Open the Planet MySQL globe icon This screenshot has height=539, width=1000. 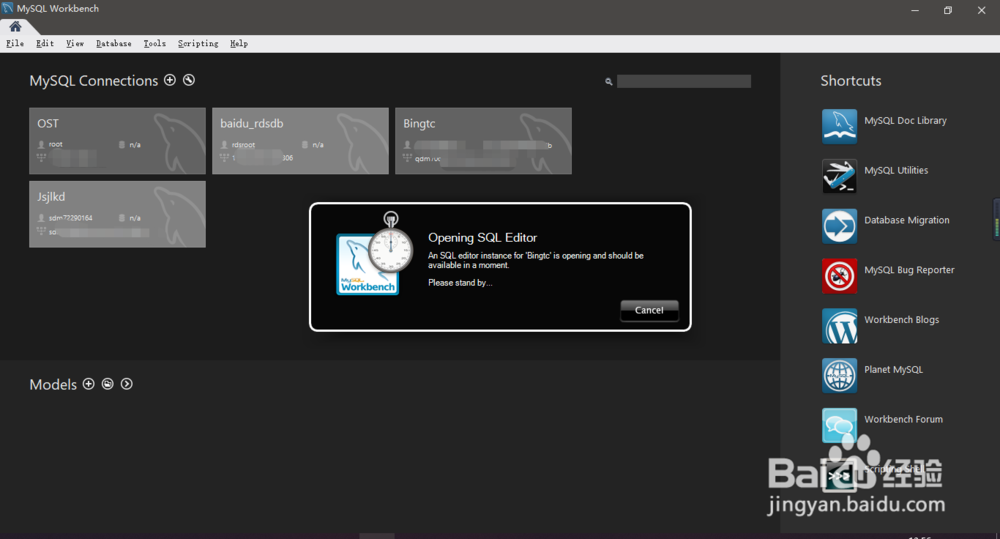pos(839,374)
